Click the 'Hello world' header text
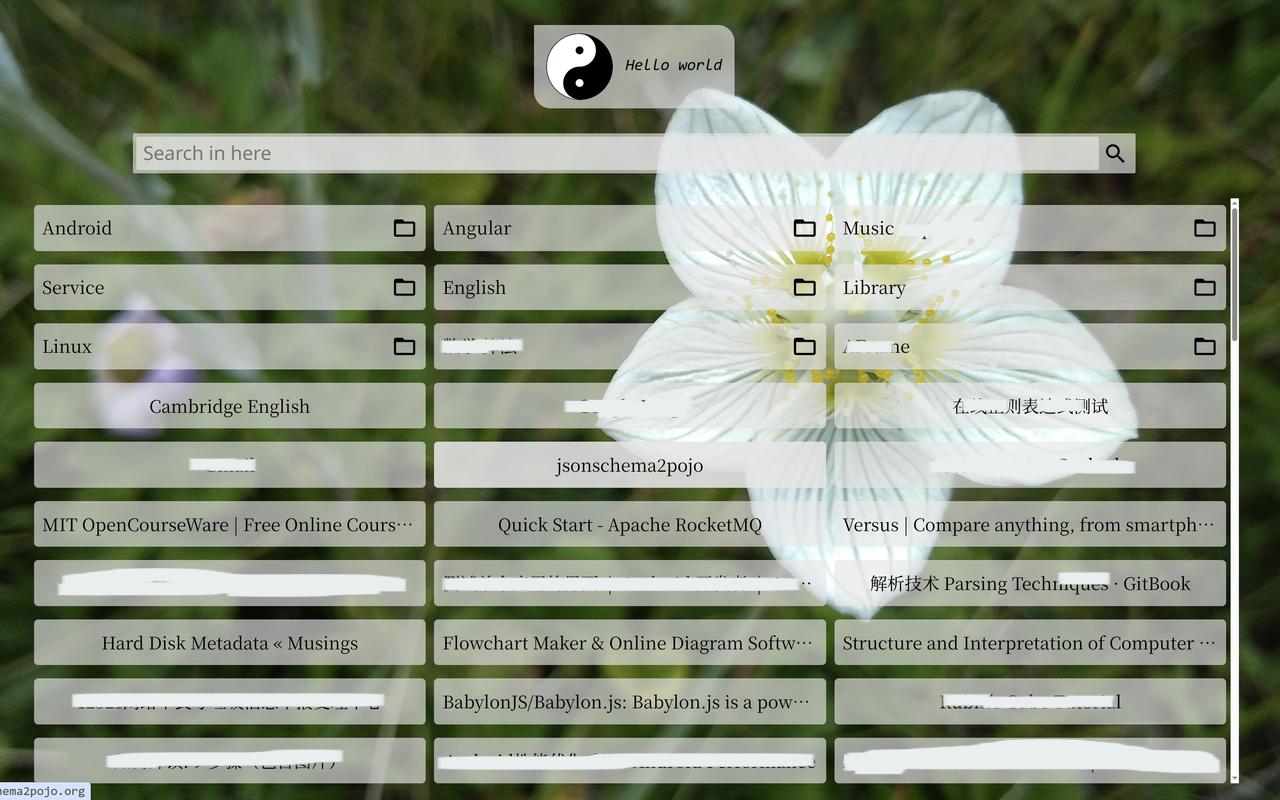 (673, 65)
